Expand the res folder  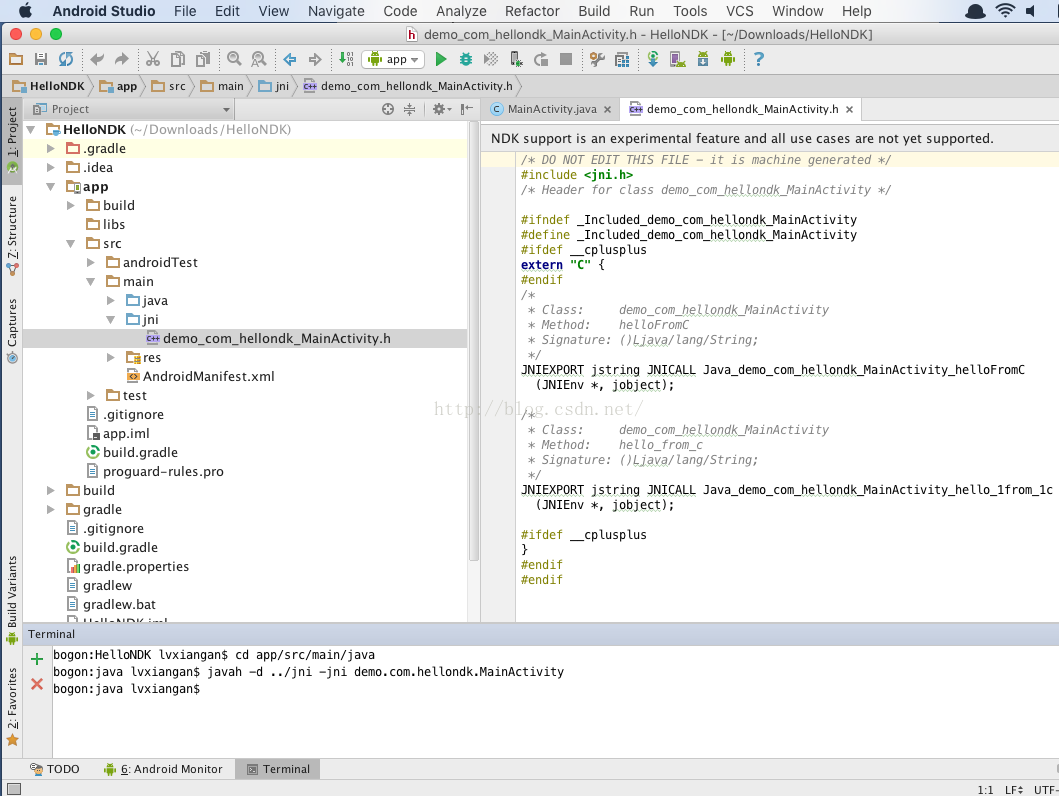111,357
